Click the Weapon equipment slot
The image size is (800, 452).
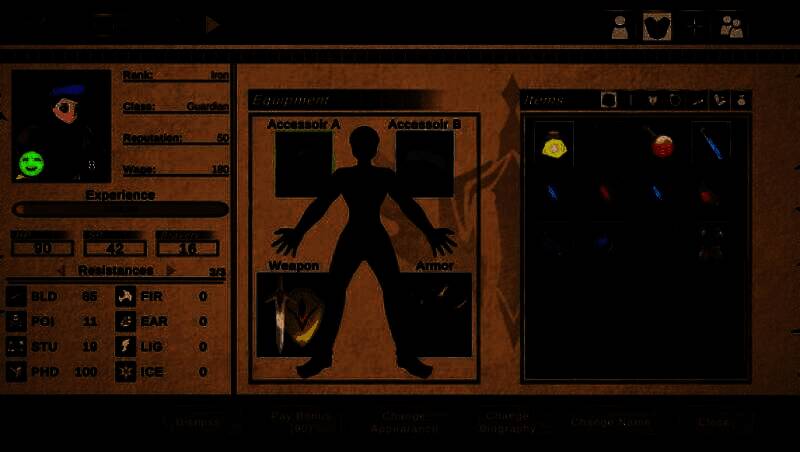[295, 315]
